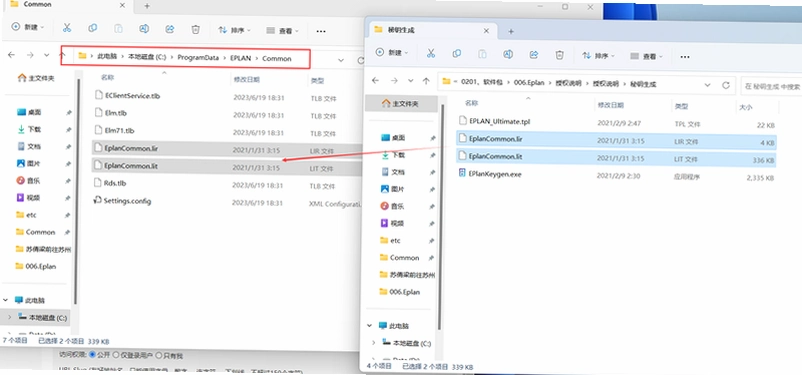Viewport: 802px width, 375px height.
Task: Click EPLAN breadcrumb in Common window address bar
Action: coord(240,58)
